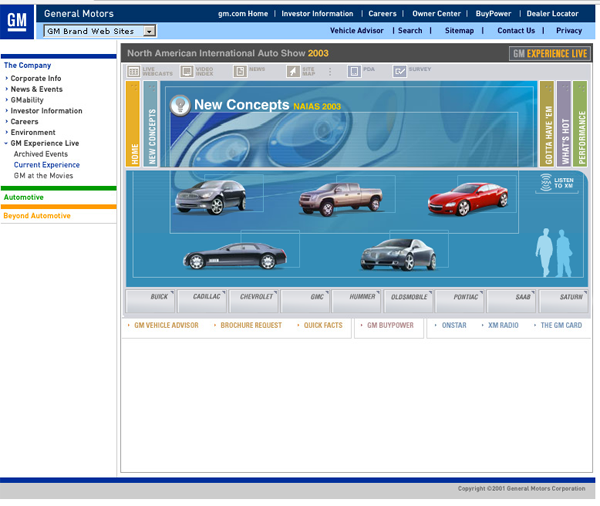Click the GM BuyPower footer link

[x=390, y=325]
